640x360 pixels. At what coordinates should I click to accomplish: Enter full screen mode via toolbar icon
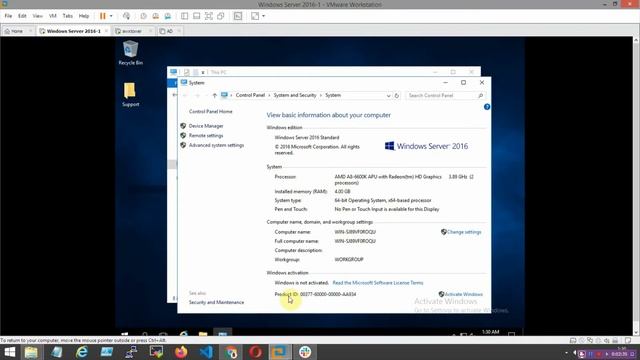point(209,16)
